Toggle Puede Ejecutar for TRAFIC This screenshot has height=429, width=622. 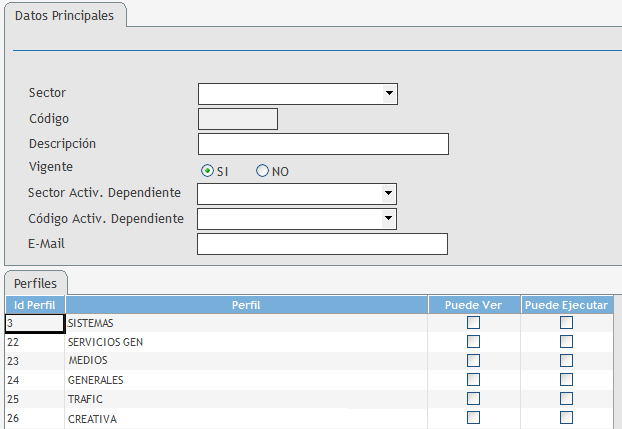click(566, 399)
